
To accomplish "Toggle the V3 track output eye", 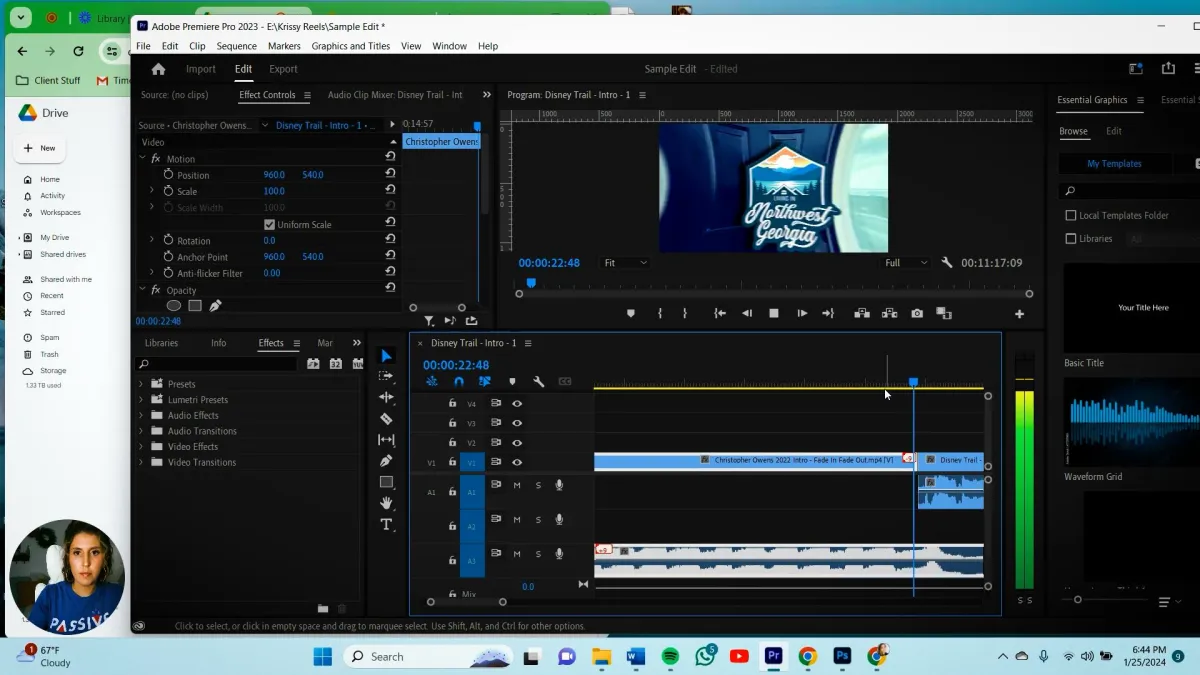I will pos(517,423).
